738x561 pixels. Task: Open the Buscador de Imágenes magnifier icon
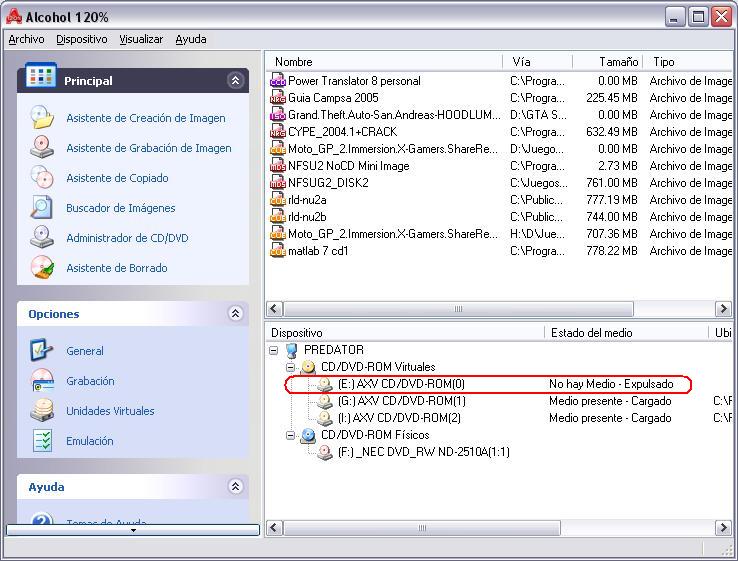point(42,208)
